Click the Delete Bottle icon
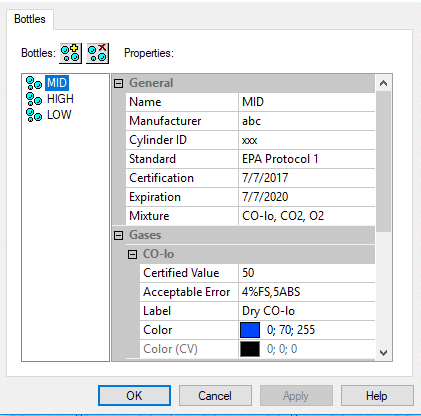Screen dimensions: 421x416 tap(97, 53)
